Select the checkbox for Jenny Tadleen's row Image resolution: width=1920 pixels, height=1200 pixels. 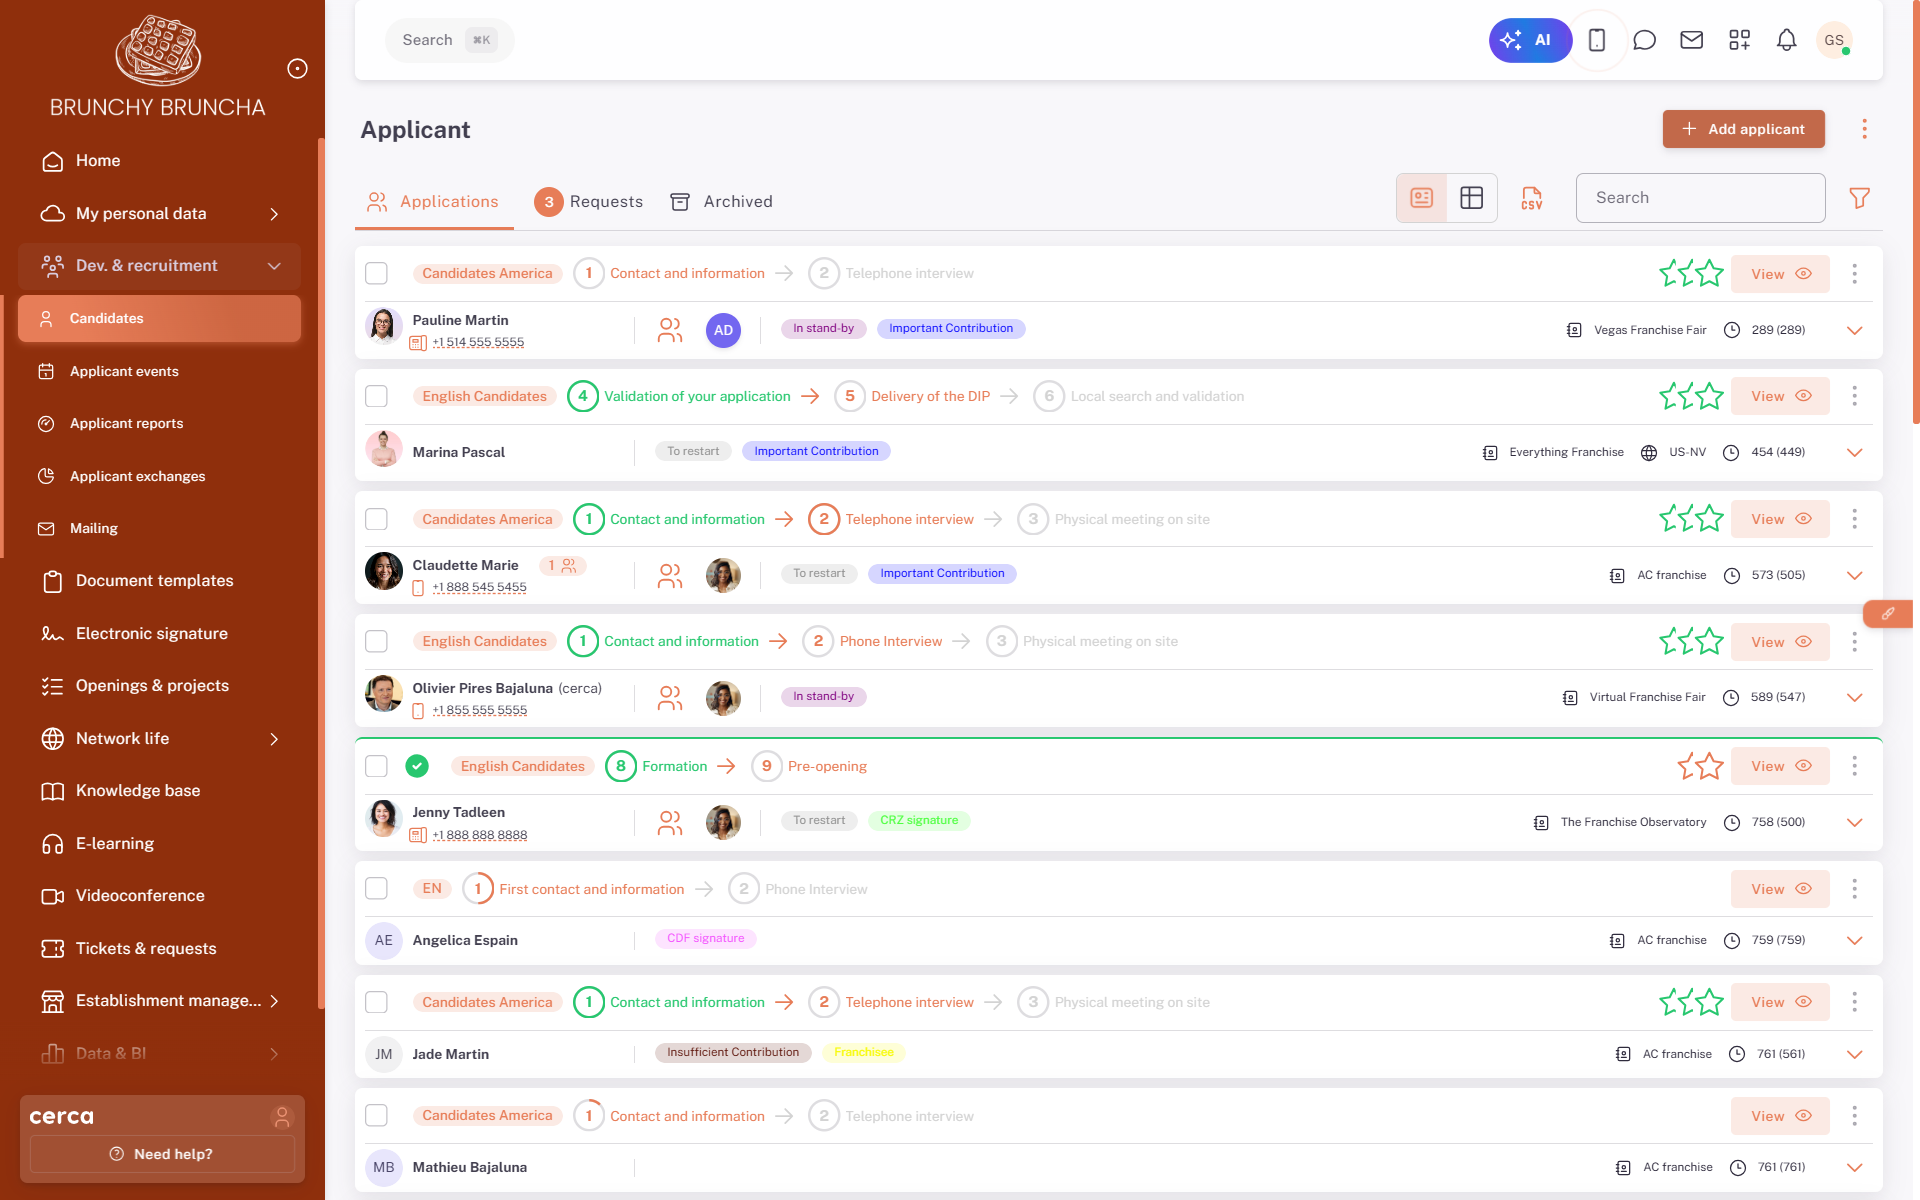376,766
